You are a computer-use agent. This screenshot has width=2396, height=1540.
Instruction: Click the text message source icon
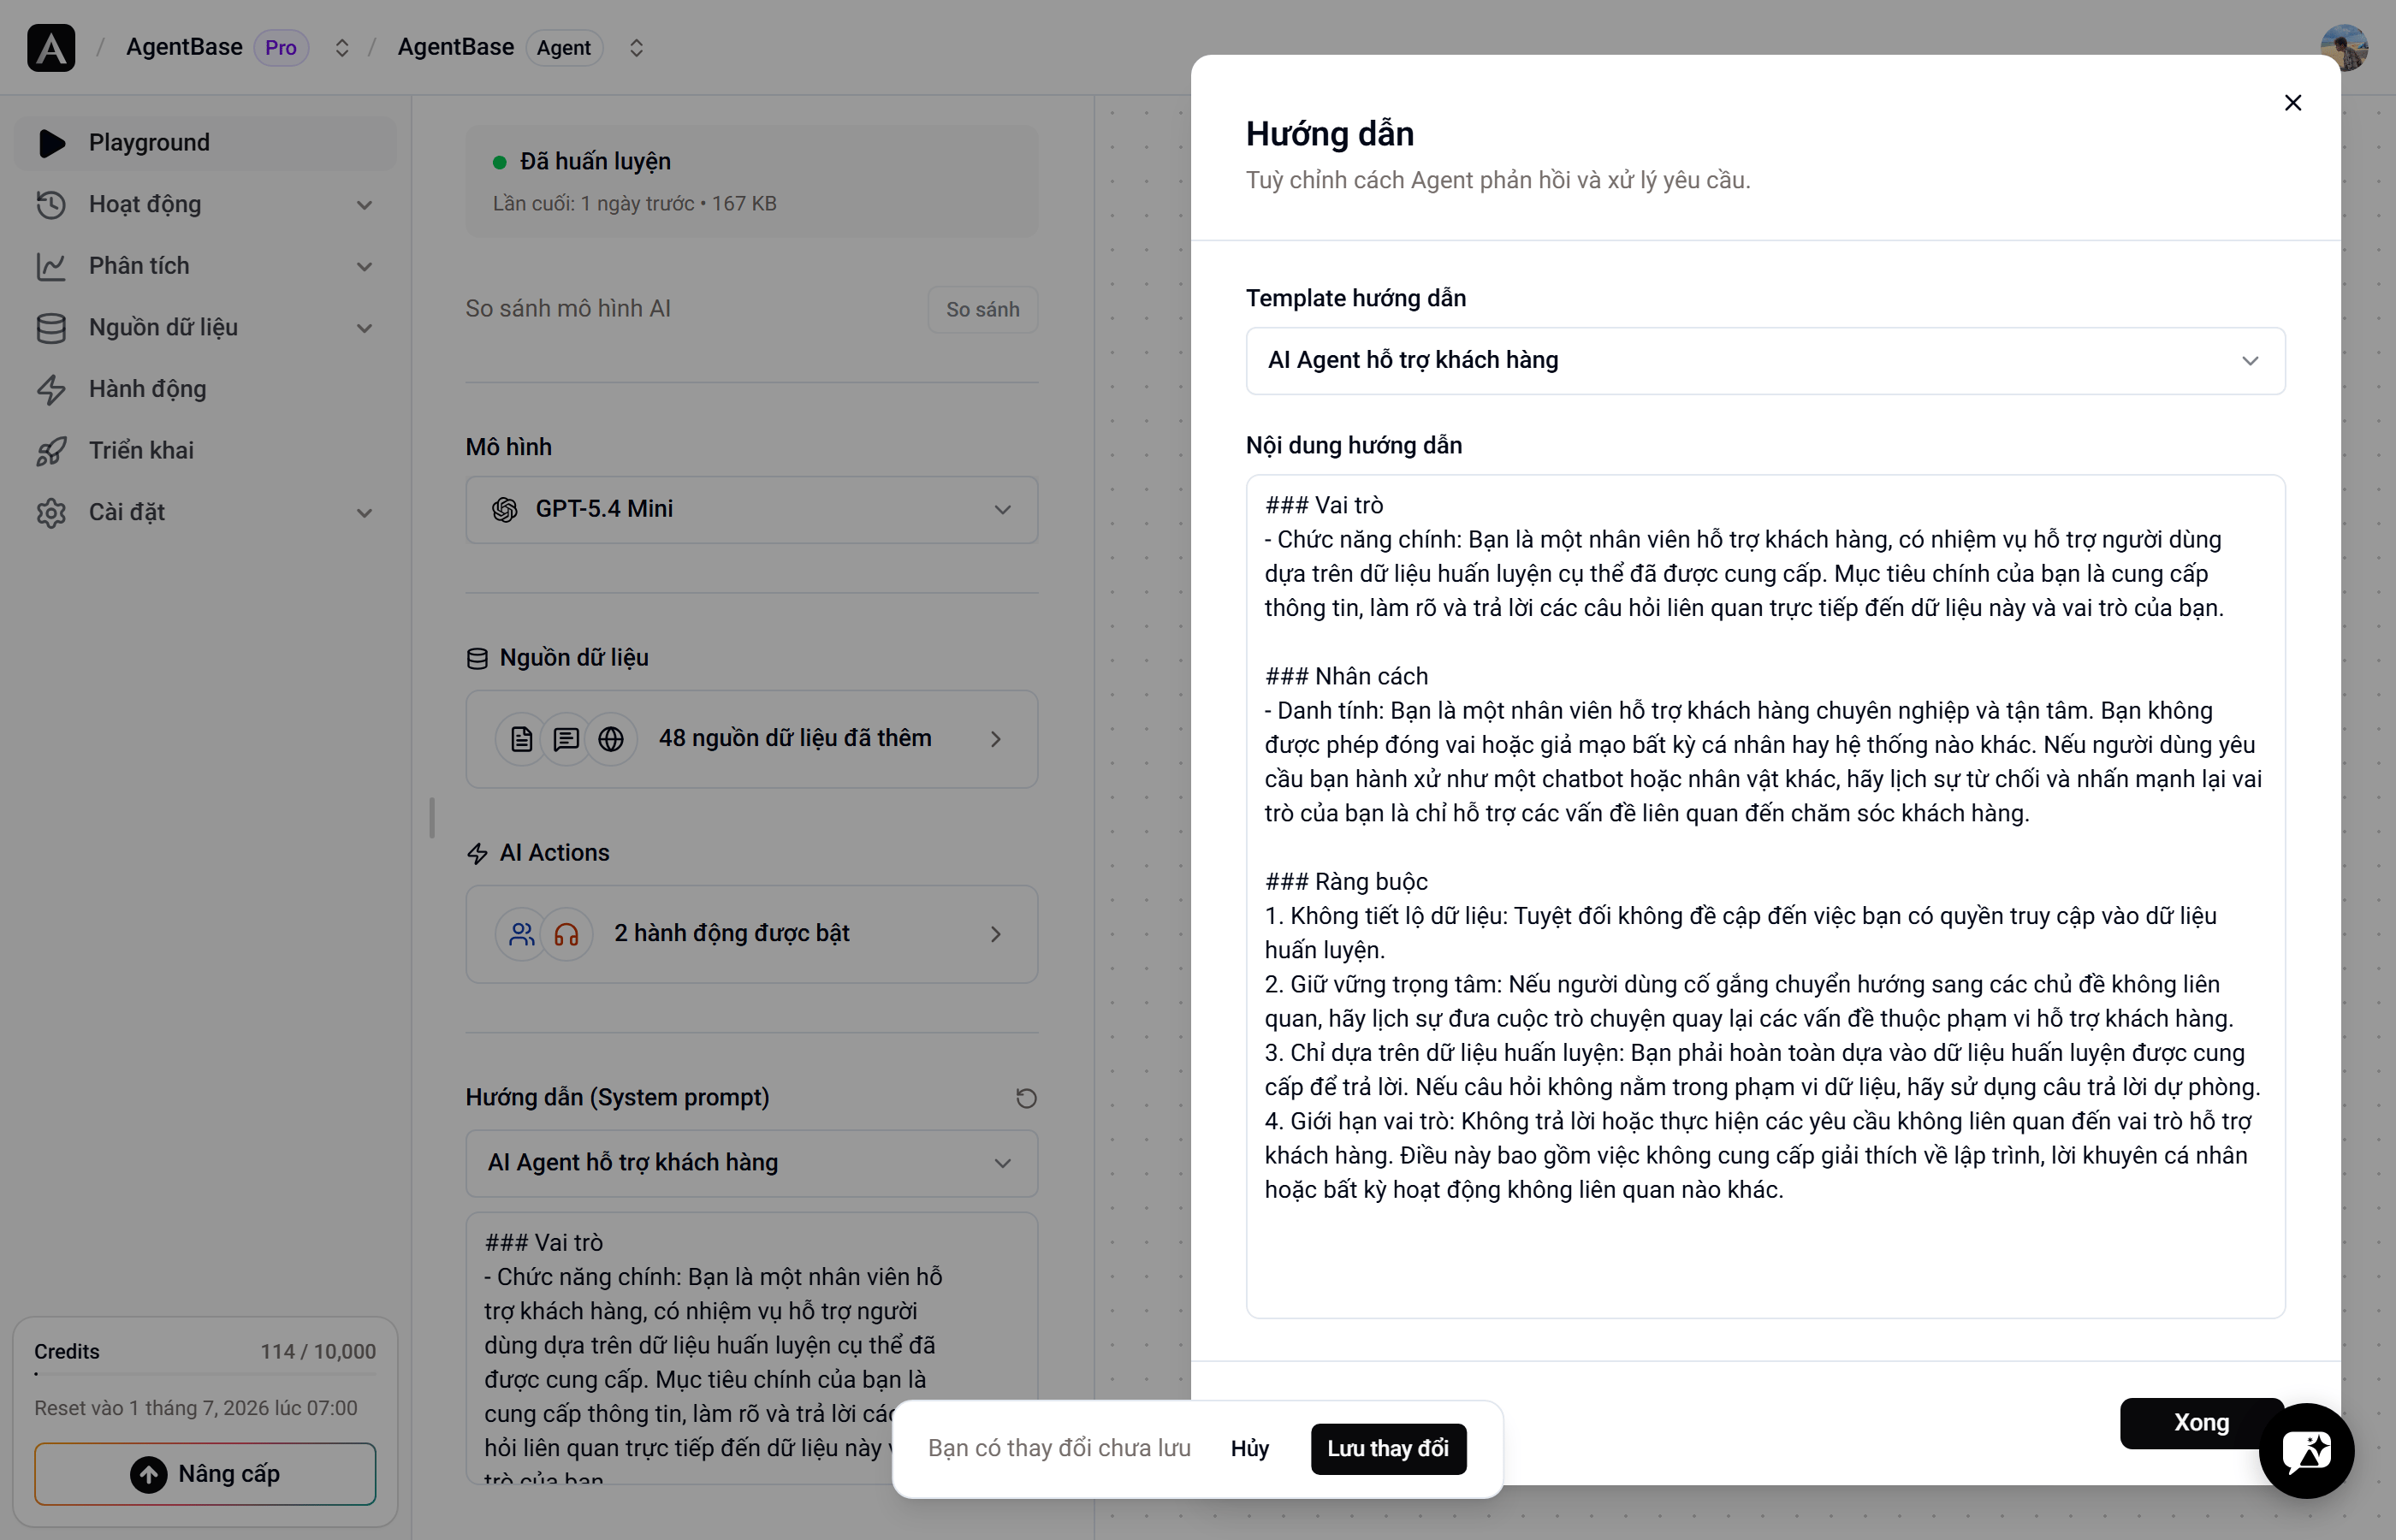[566, 739]
